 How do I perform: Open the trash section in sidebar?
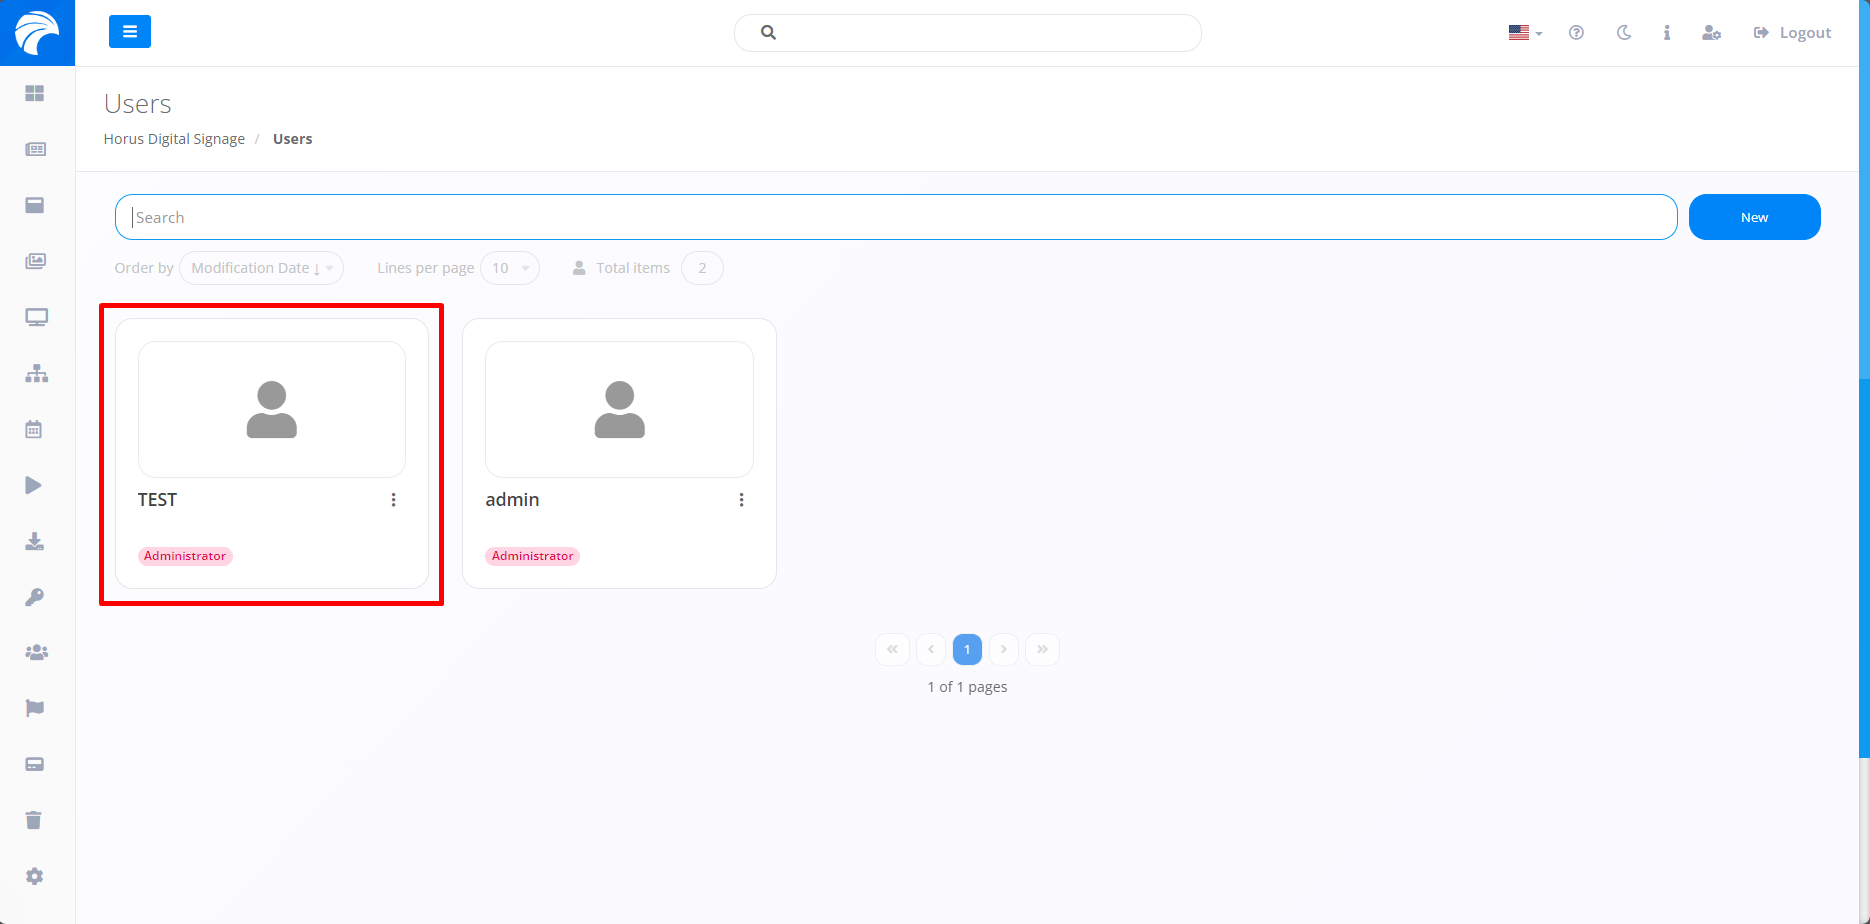point(36,819)
